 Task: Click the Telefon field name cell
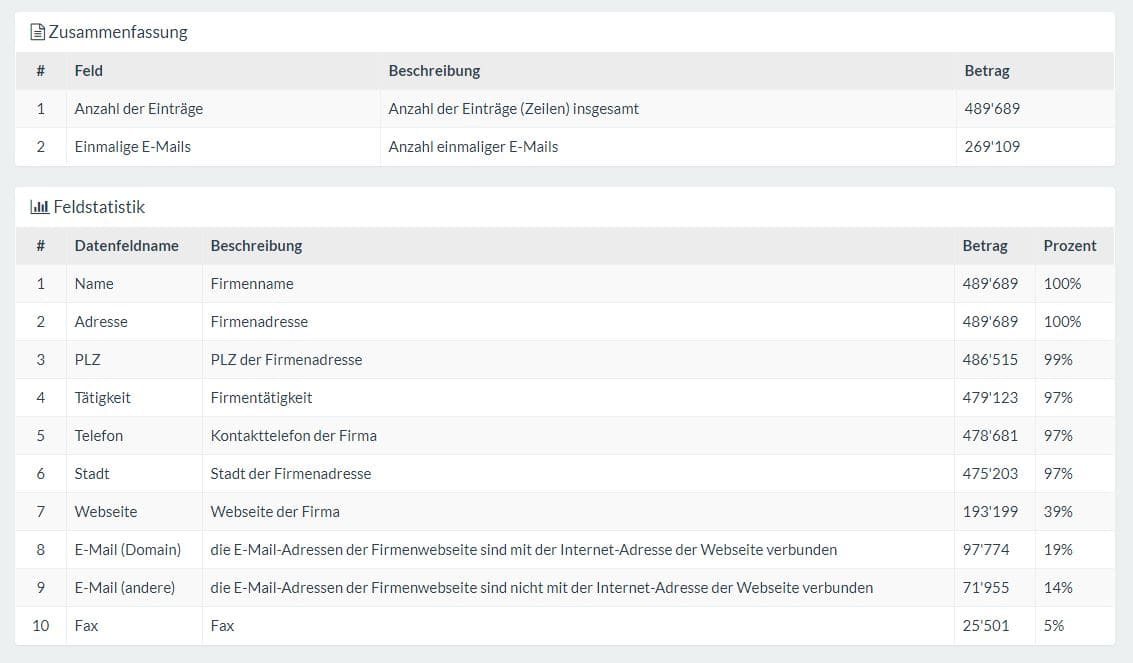(x=99, y=436)
